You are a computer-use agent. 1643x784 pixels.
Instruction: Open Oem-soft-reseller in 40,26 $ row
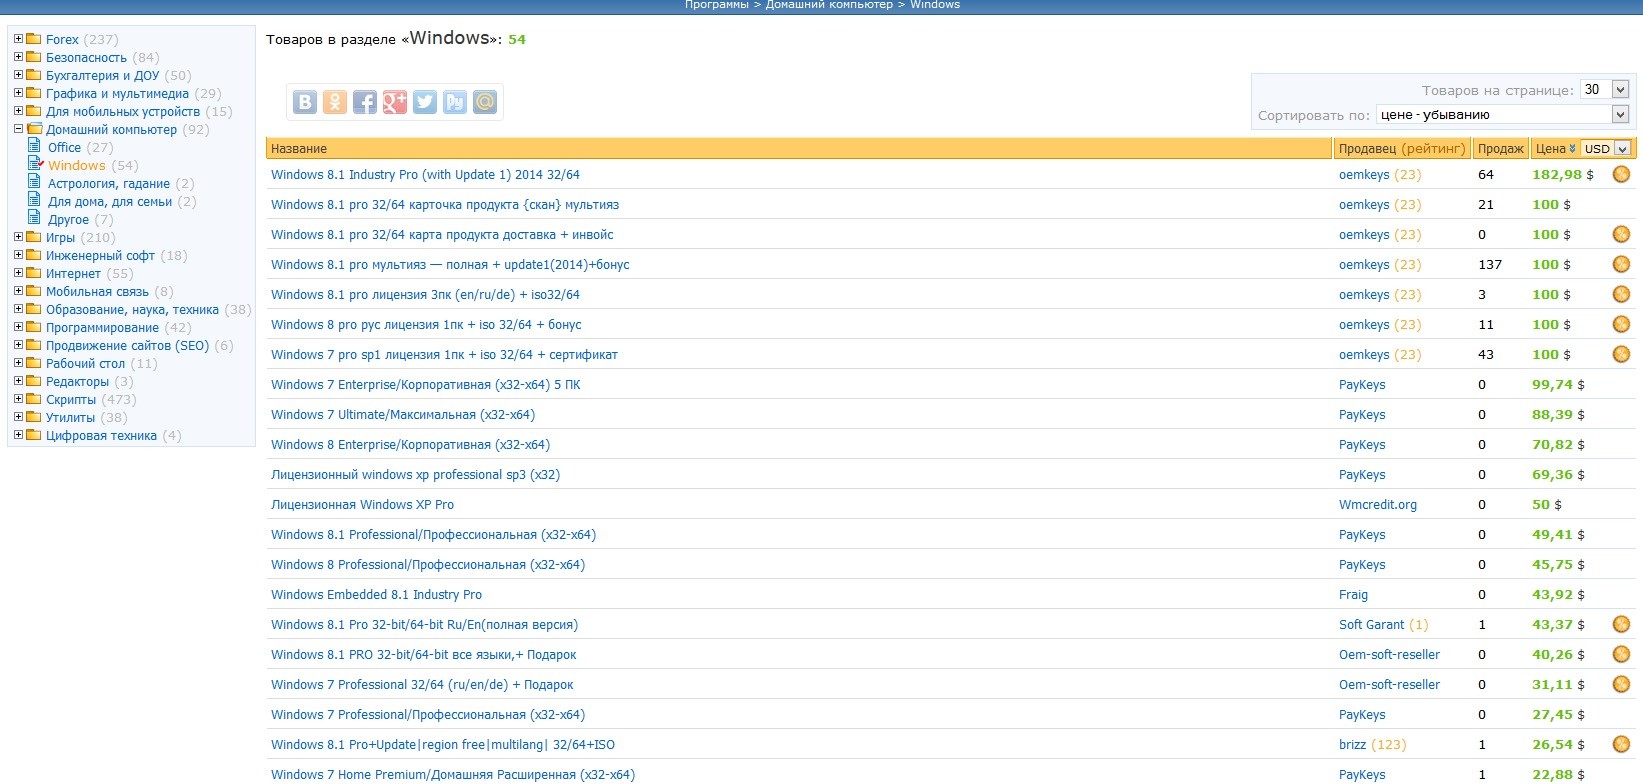pos(1389,654)
